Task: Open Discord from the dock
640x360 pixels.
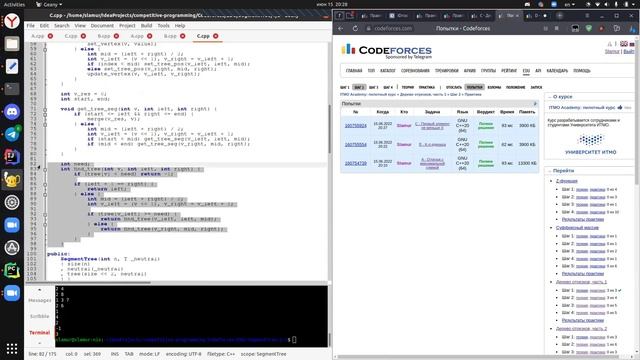Action: [x=12, y=111]
